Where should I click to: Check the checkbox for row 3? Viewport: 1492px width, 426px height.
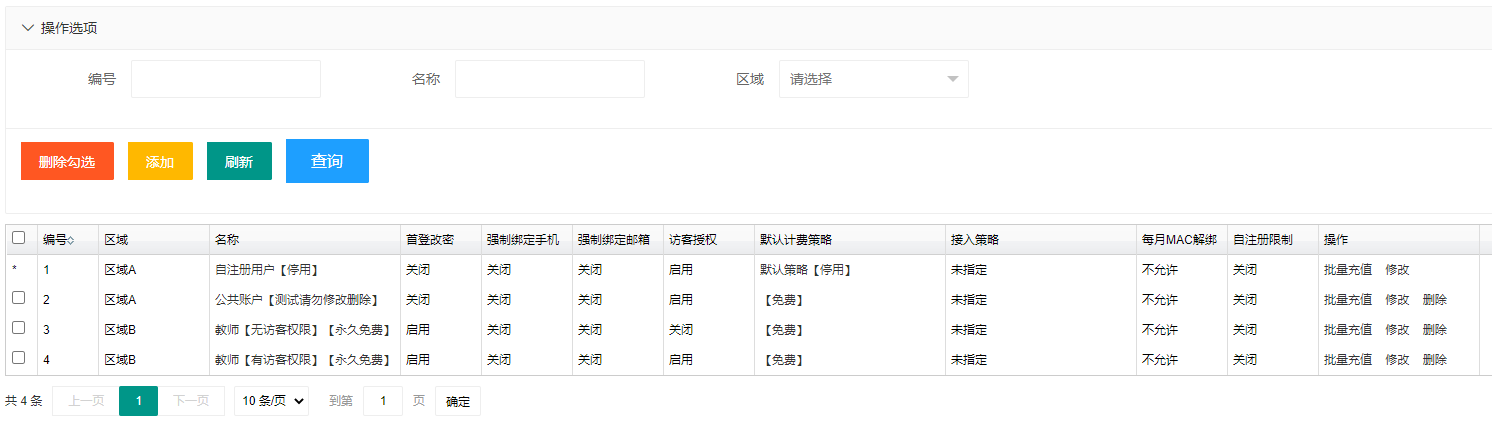pyautogui.click(x=18, y=328)
